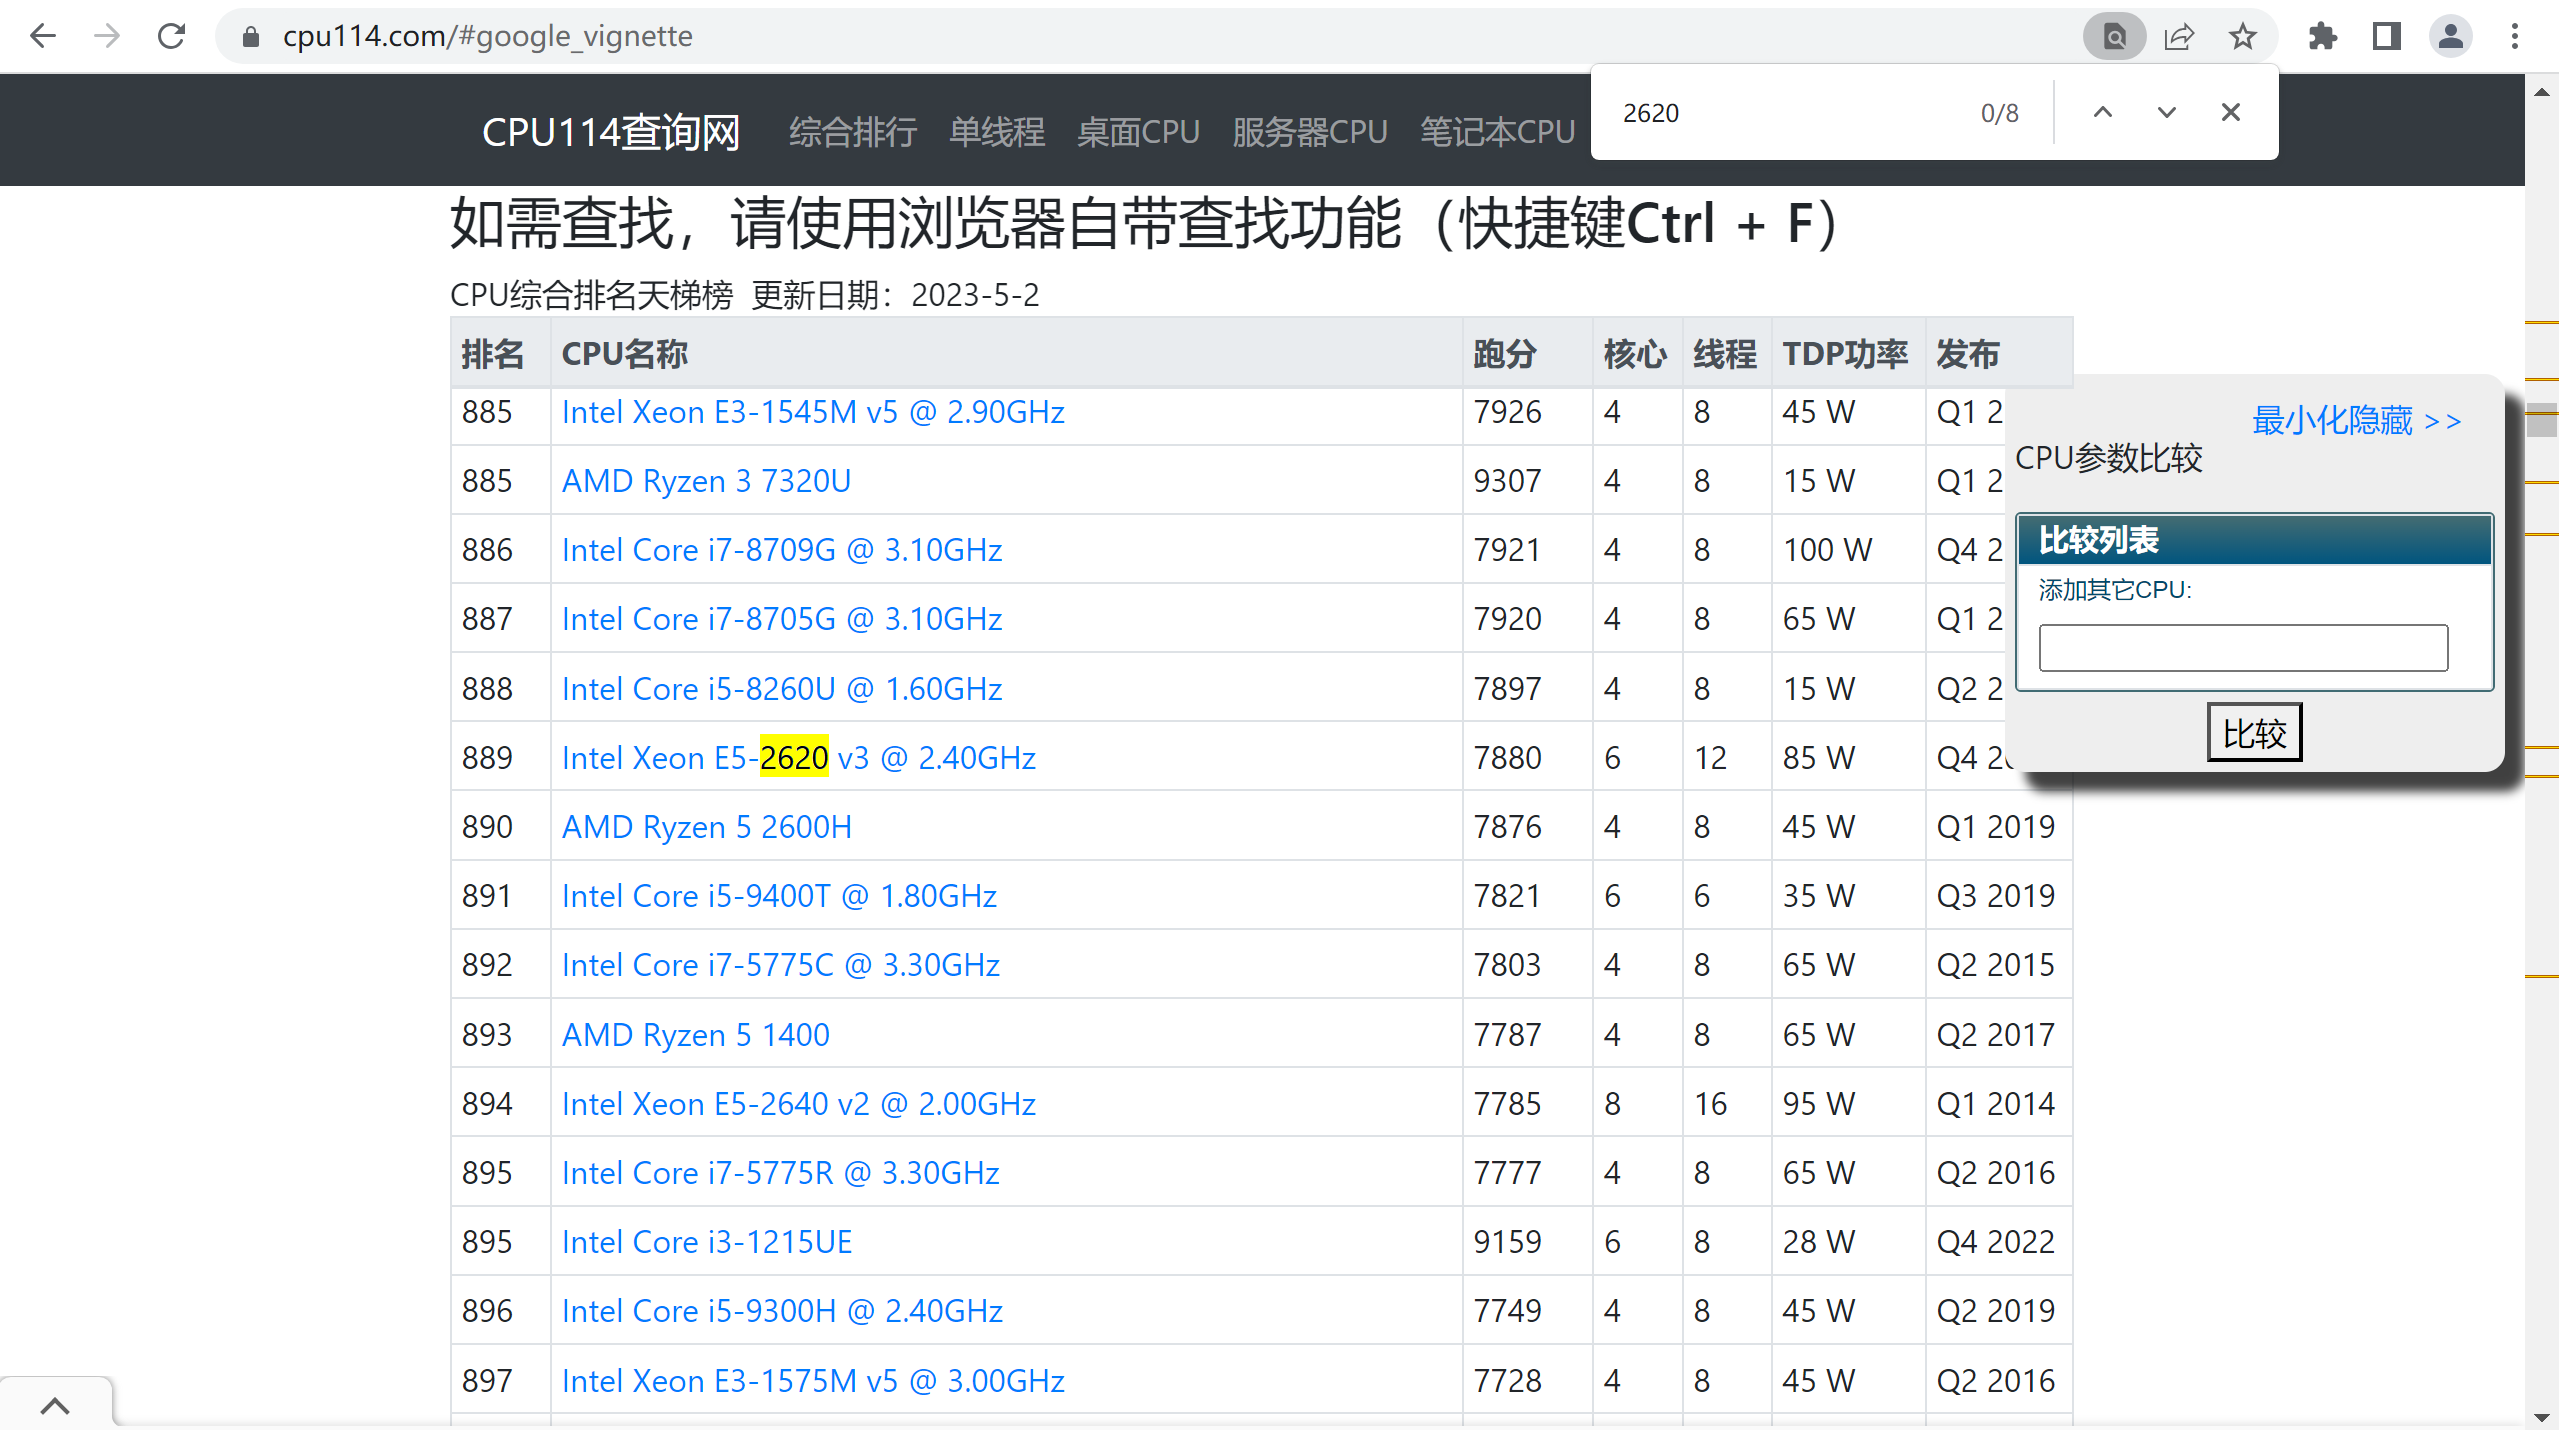
Task: Expand the bottom-left collapsed panel chevron
Action: pos(55,1406)
